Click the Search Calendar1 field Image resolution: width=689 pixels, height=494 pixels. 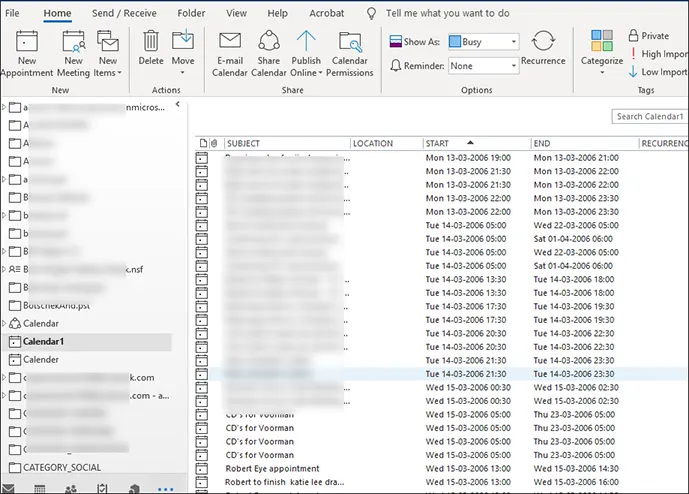point(650,116)
